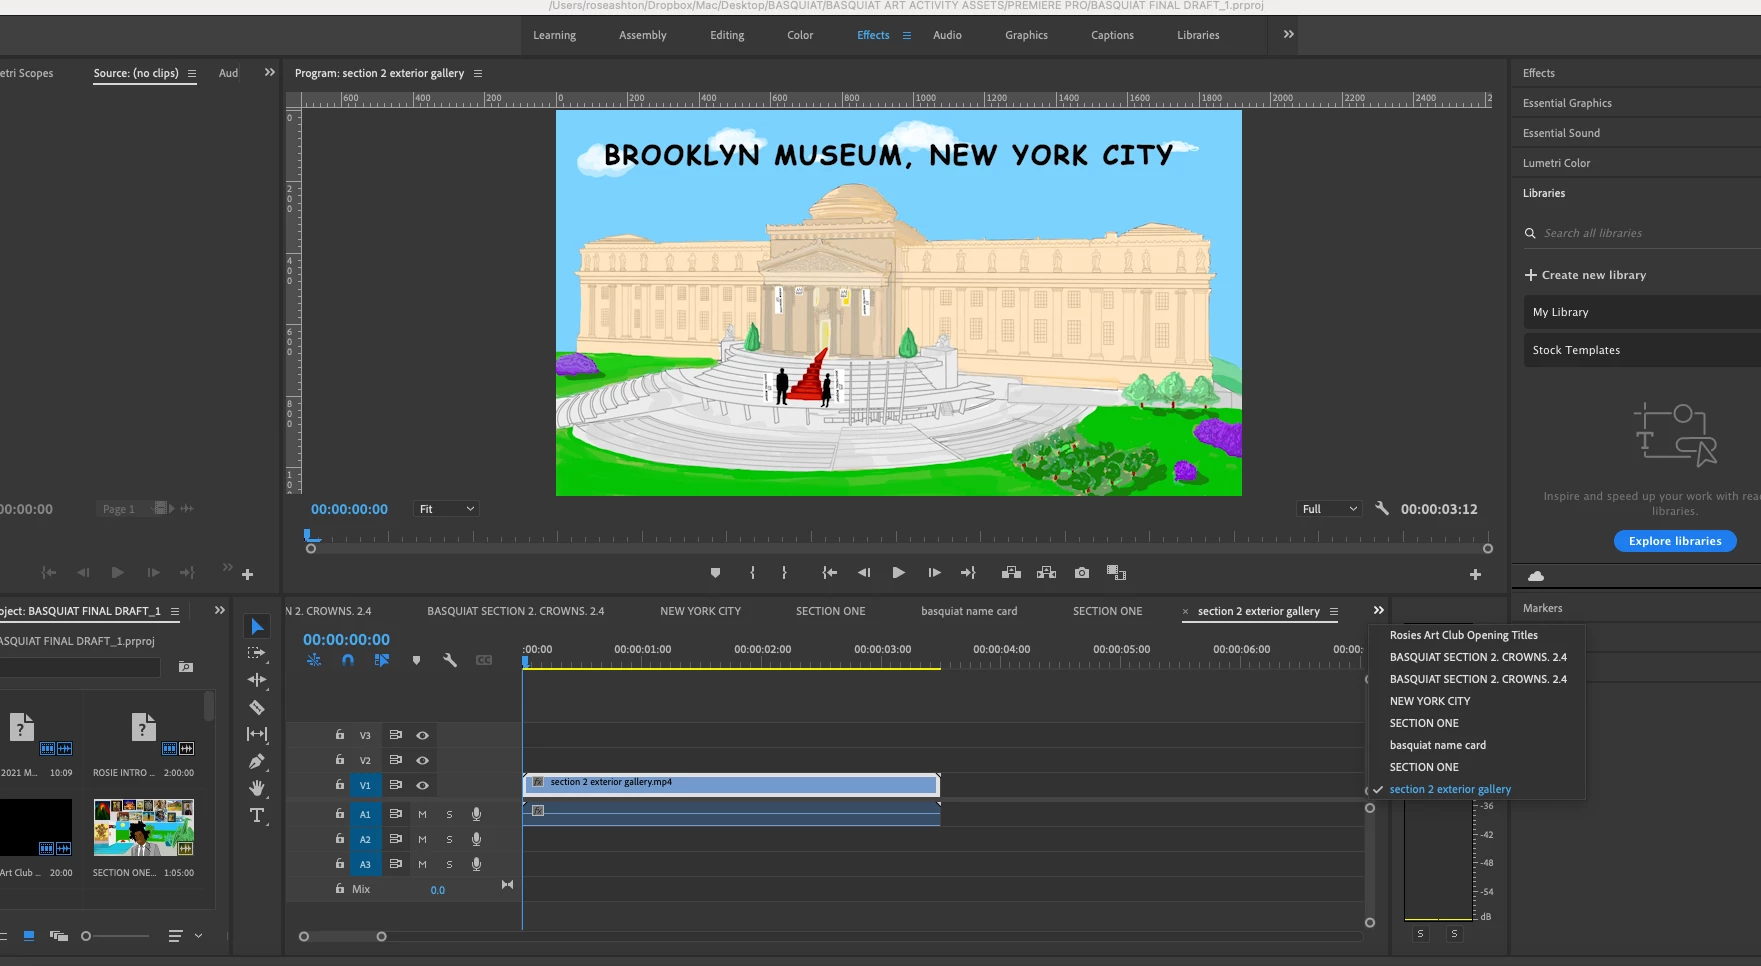Step back one frame in Program monitor

(864, 573)
